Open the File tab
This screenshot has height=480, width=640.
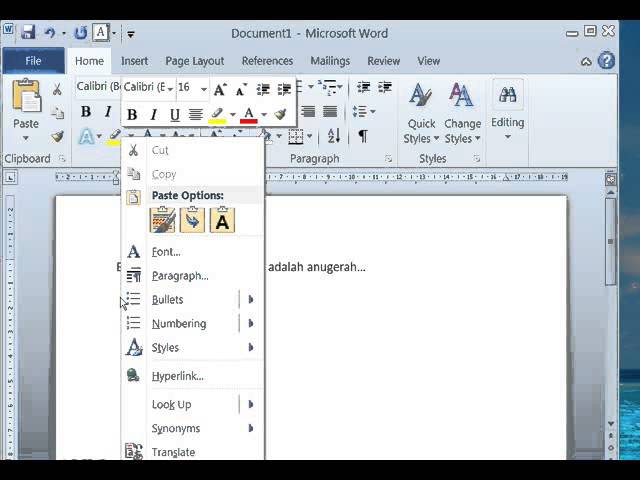point(33,61)
